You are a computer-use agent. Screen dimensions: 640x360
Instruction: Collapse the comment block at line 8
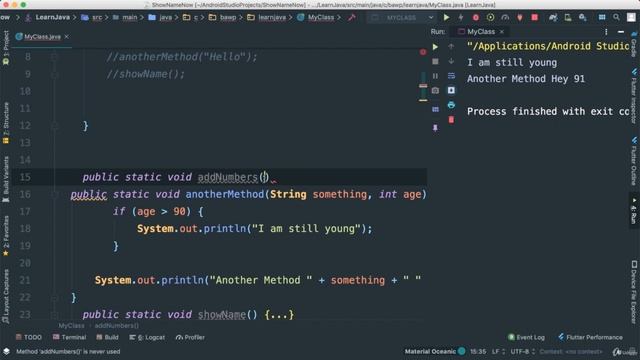54,57
